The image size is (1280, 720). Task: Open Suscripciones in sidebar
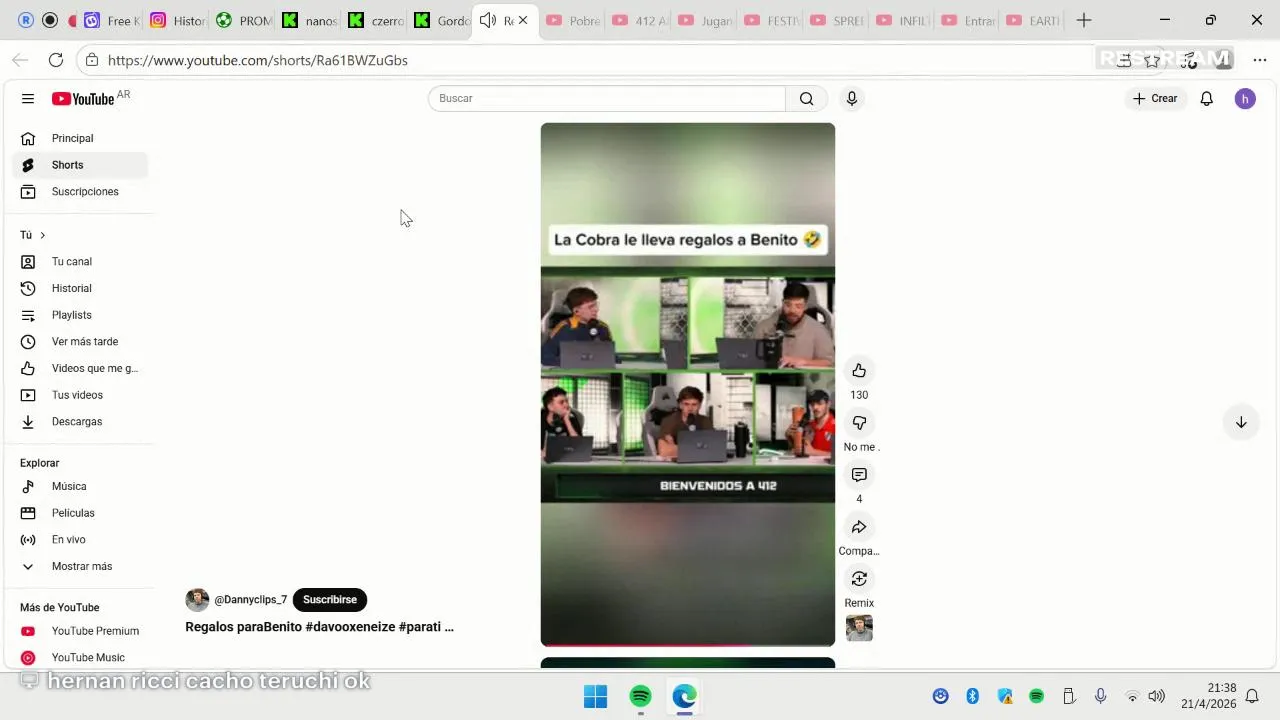coord(80,191)
